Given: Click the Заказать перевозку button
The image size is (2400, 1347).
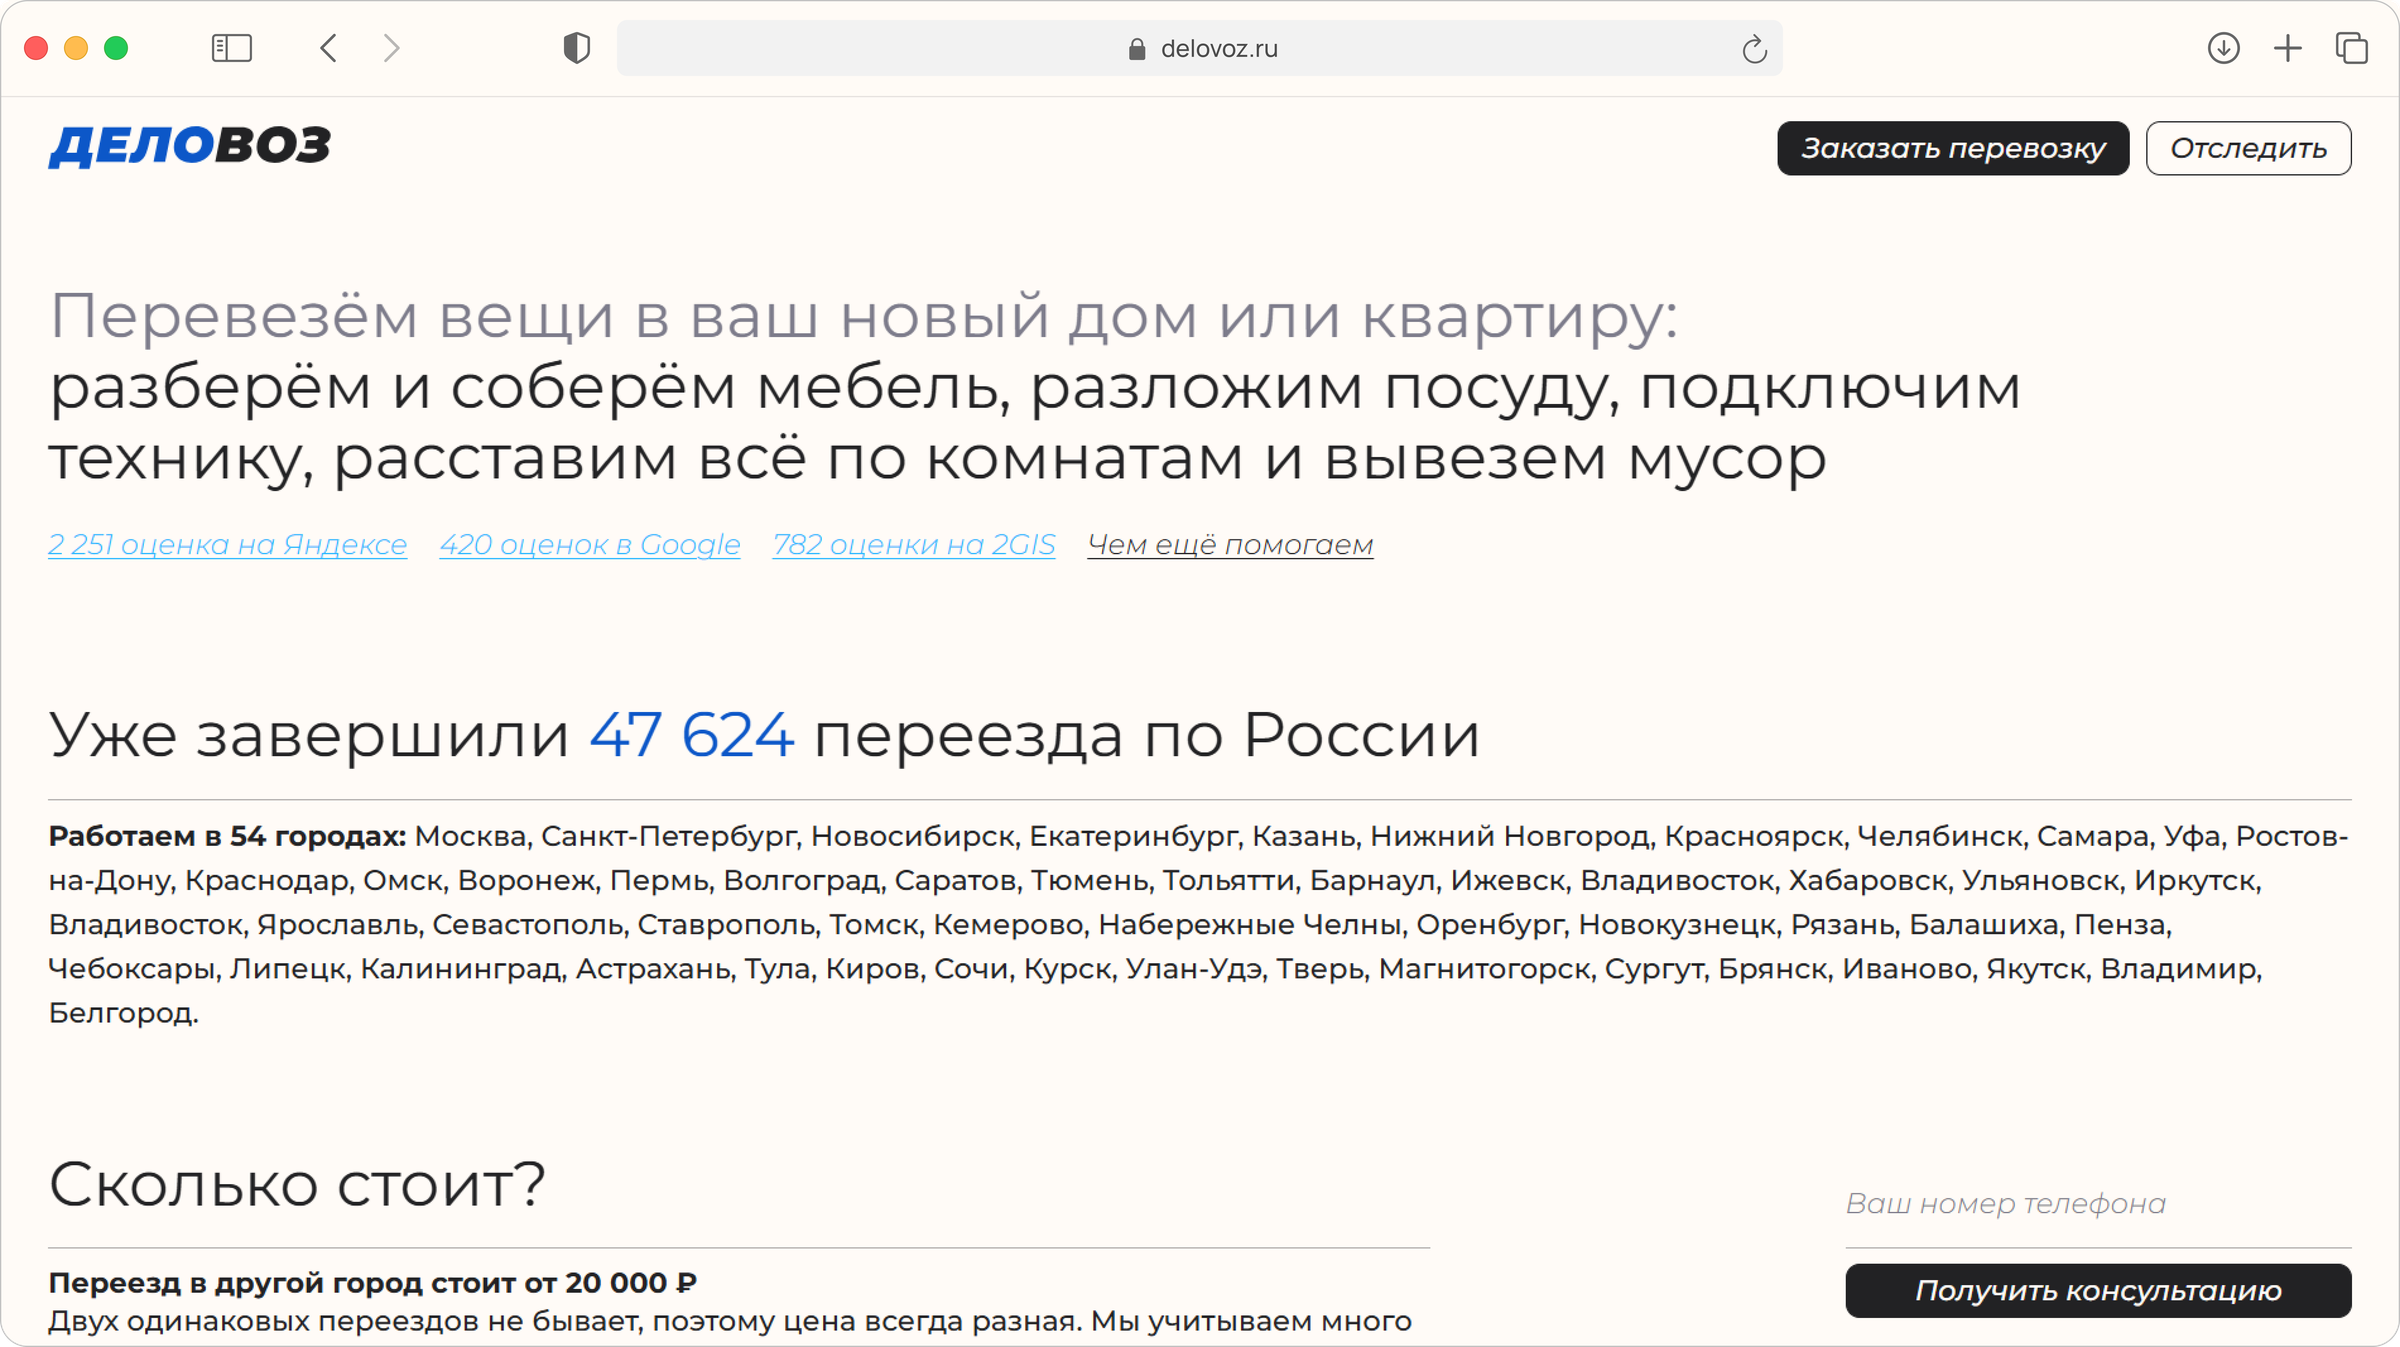Looking at the screenshot, I should (x=1953, y=148).
